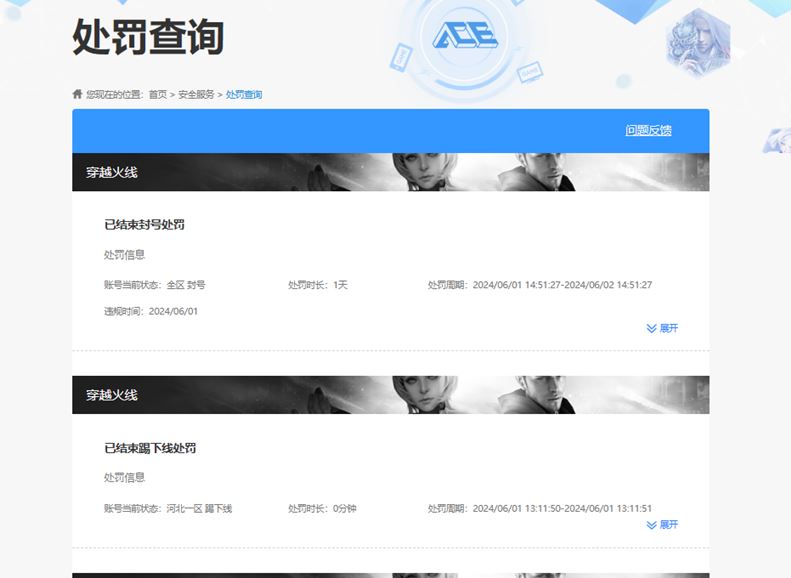
Task: Click the character hexagon avatar image
Action: (699, 43)
